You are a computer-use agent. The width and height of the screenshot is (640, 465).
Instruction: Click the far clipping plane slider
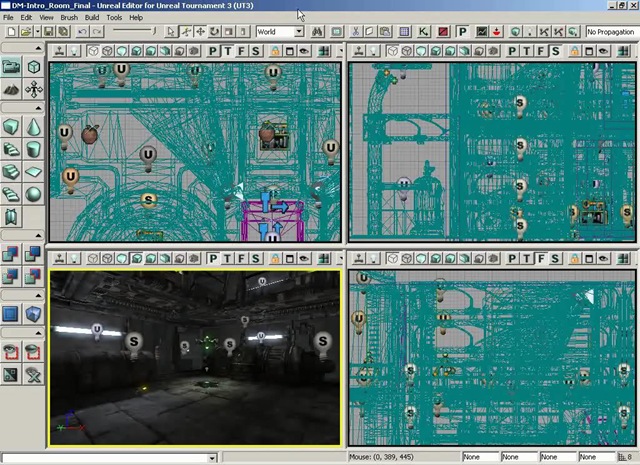click(134, 31)
